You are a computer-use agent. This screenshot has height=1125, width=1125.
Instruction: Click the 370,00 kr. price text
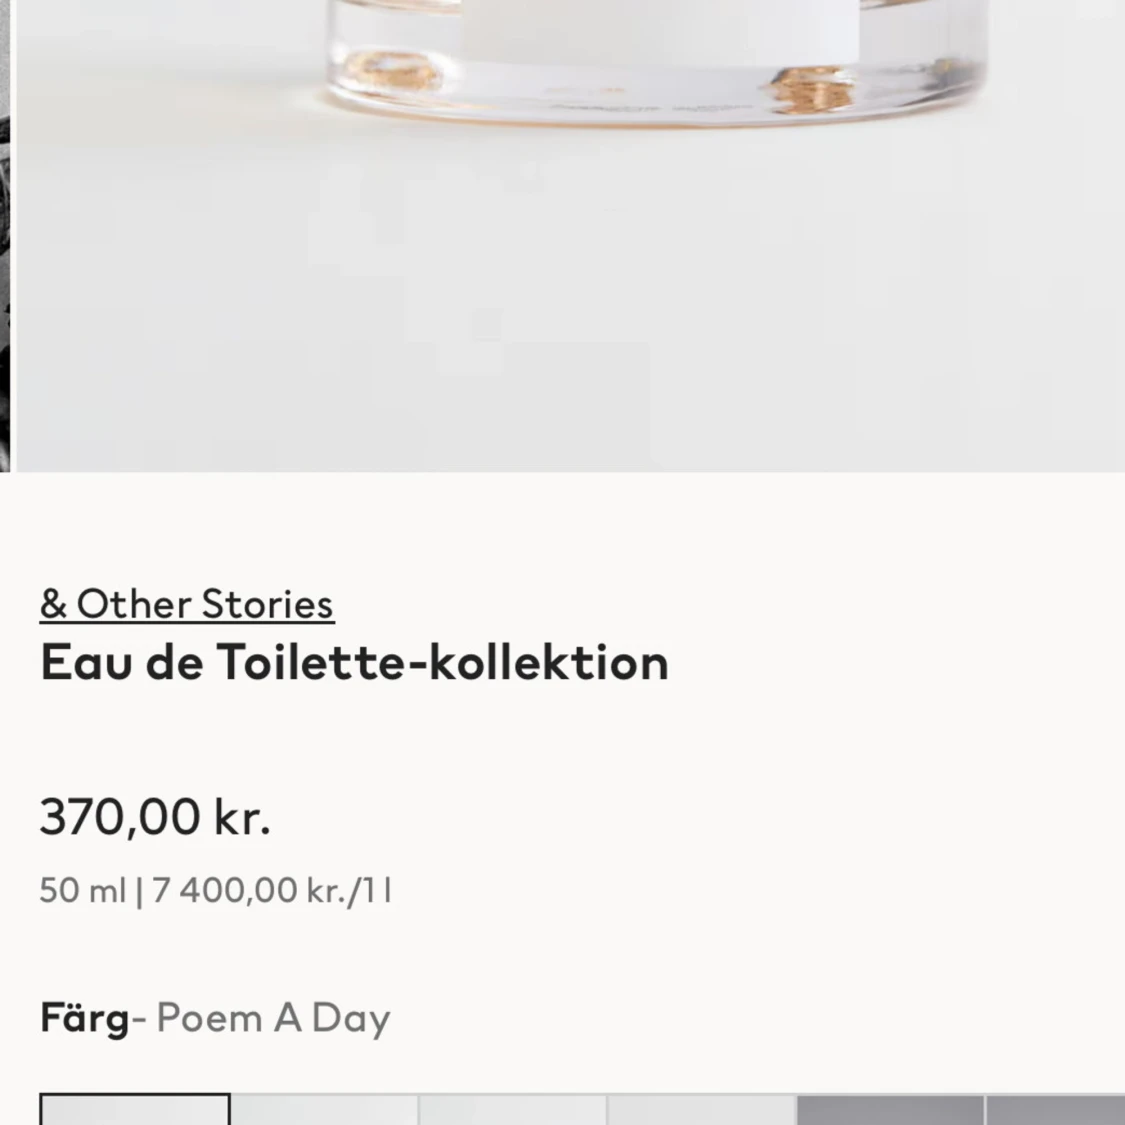click(x=155, y=817)
